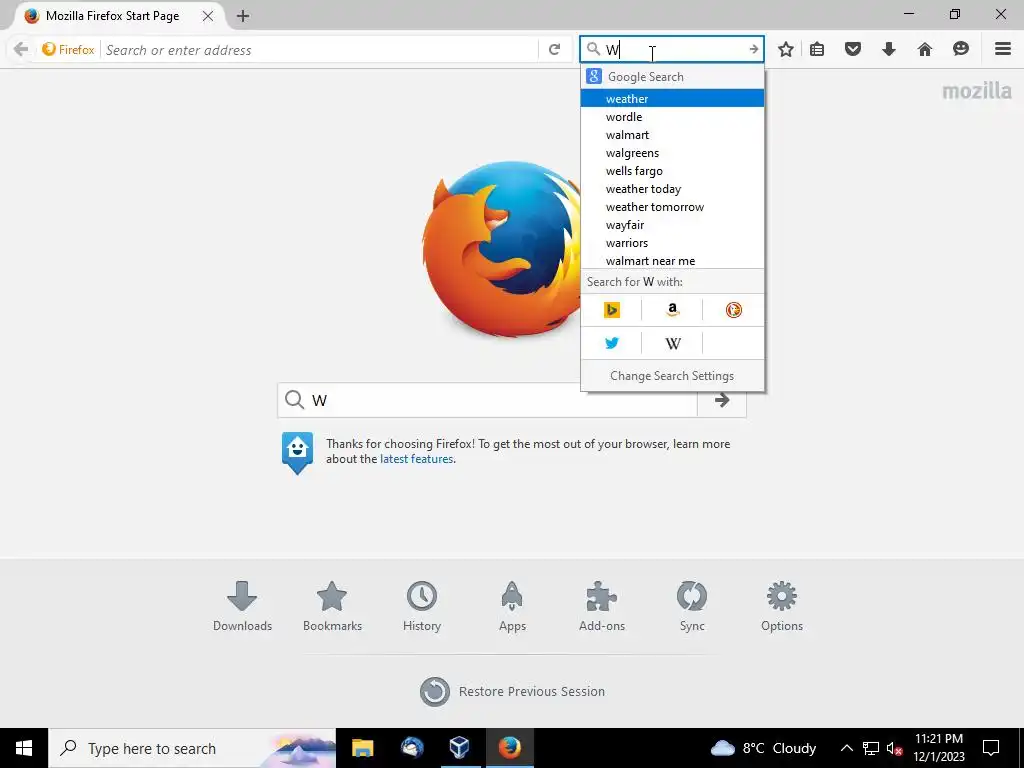Choose the 'weather today' suggestion
This screenshot has width=1024, height=768.
(x=672, y=189)
